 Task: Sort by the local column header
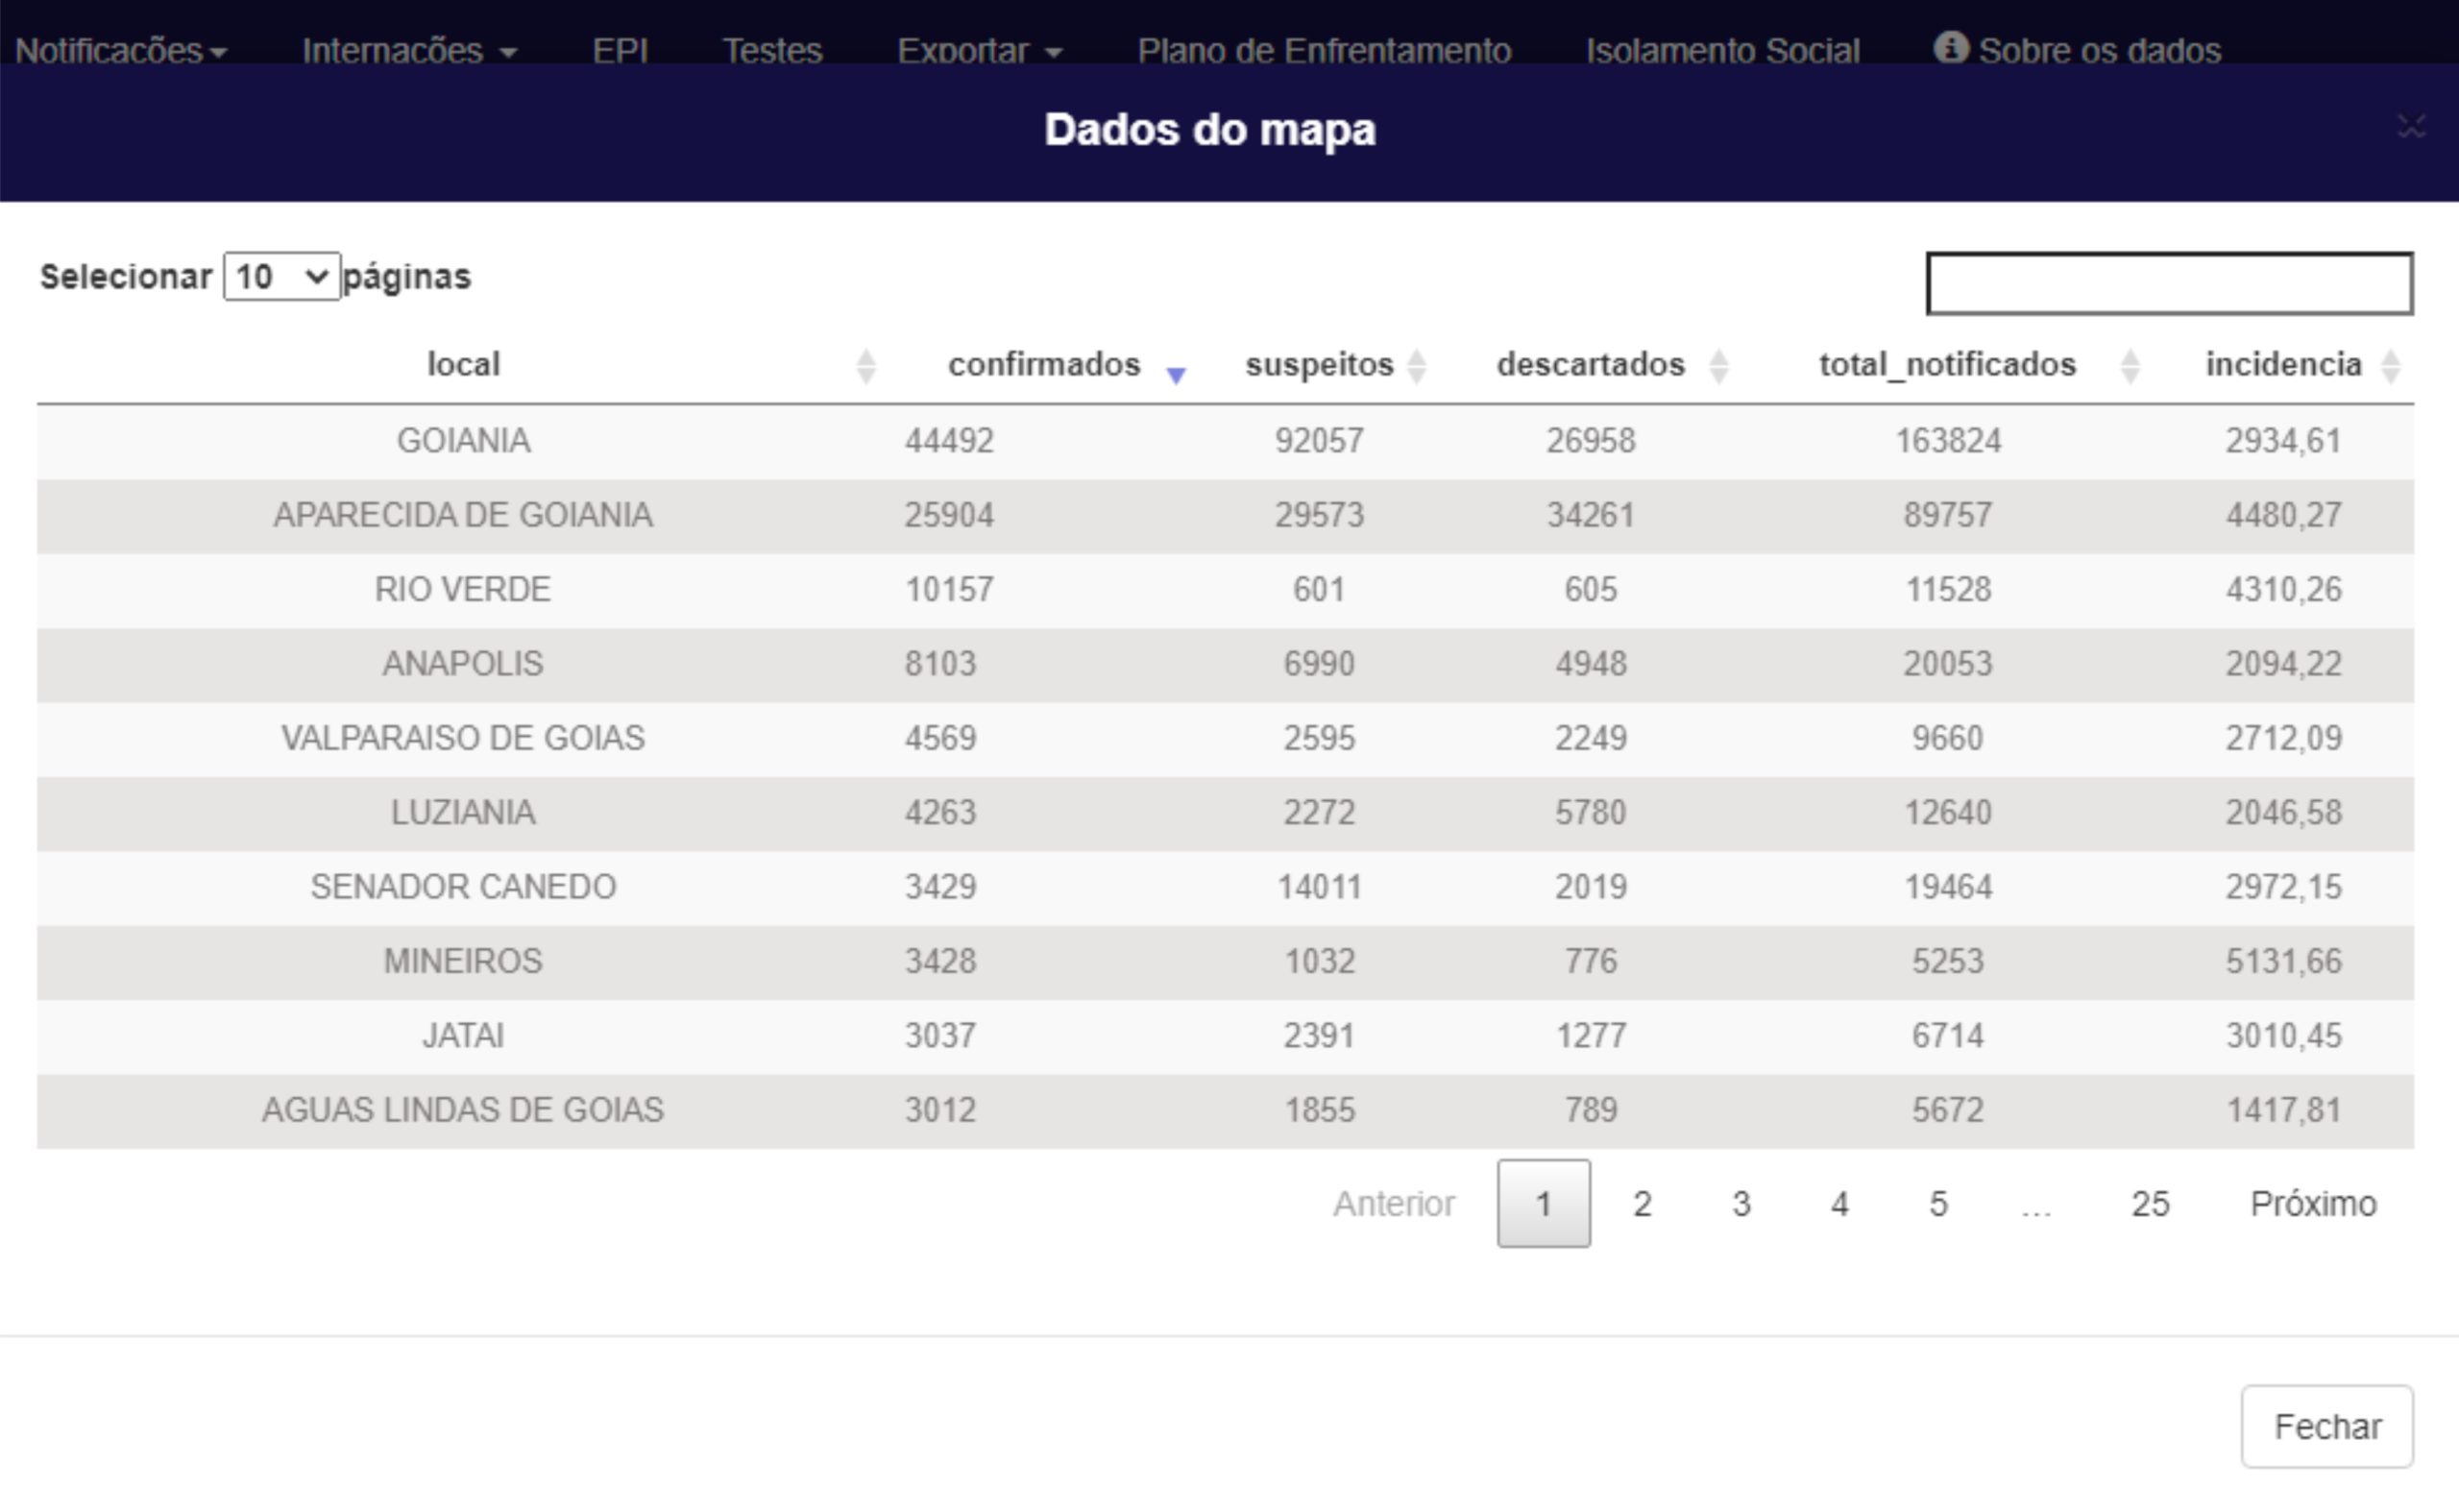[x=463, y=365]
